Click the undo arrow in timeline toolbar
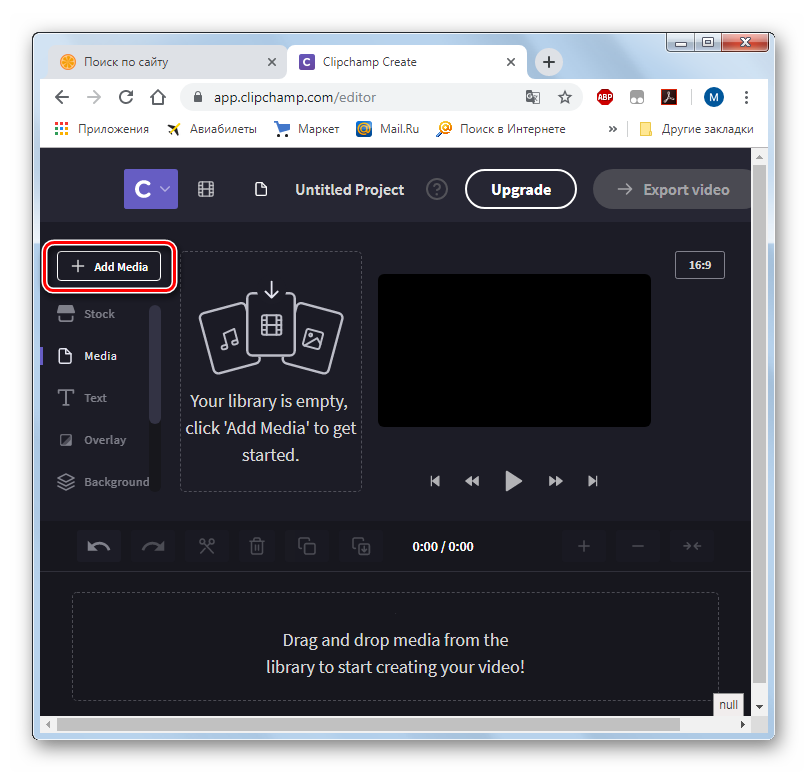The width and height of the screenshot is (808, 773). 99,546
